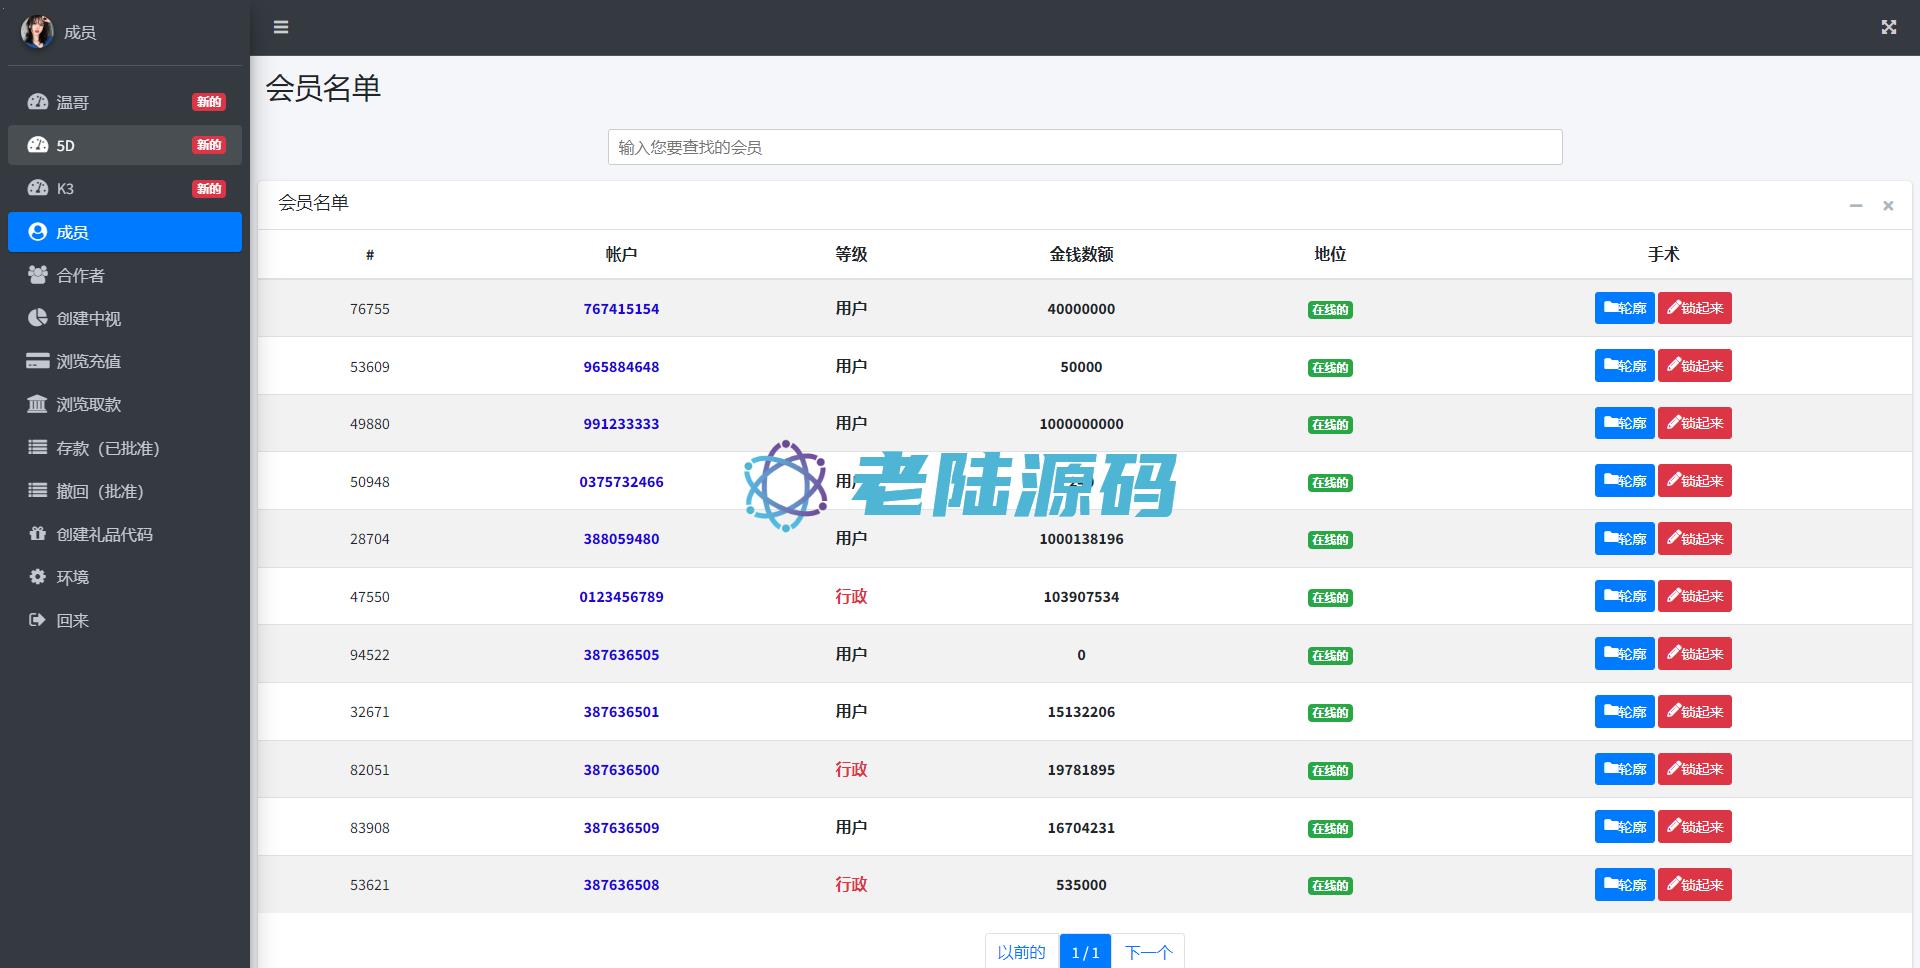This screenshot has height=968, width=1920.
Task: Click the K3 gauge icon
Action: pos(38,188)
